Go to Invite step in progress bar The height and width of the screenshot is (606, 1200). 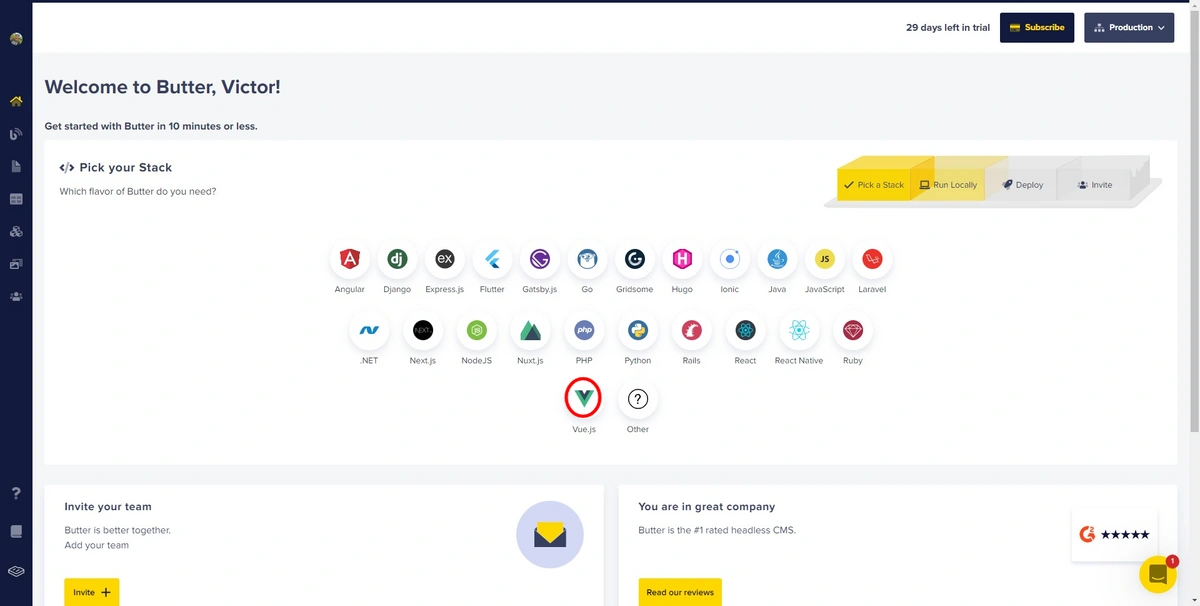coord(1095,185)
